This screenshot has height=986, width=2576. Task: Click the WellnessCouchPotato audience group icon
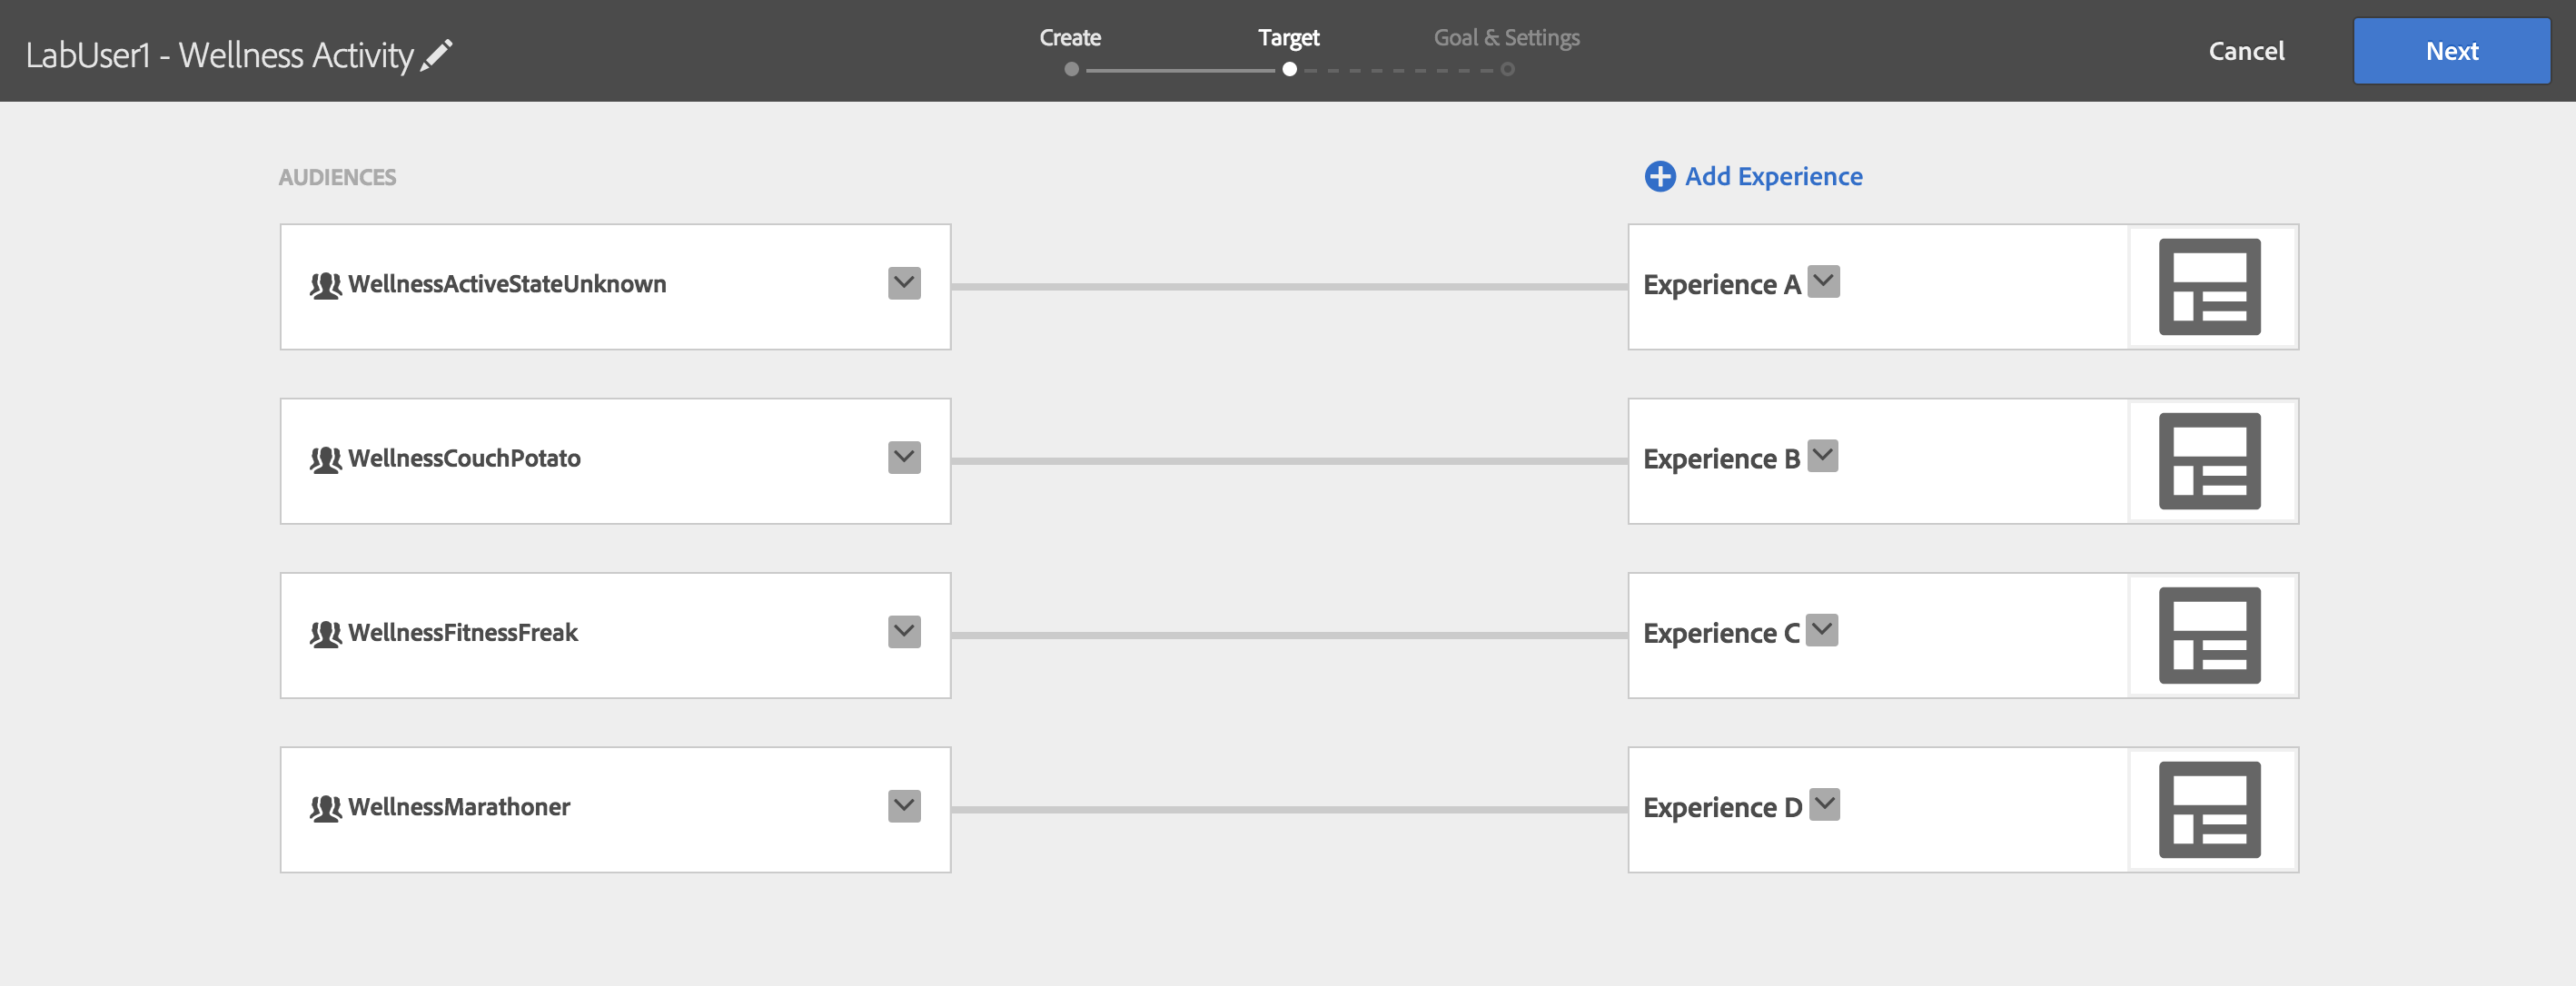[x=325, y=459]
